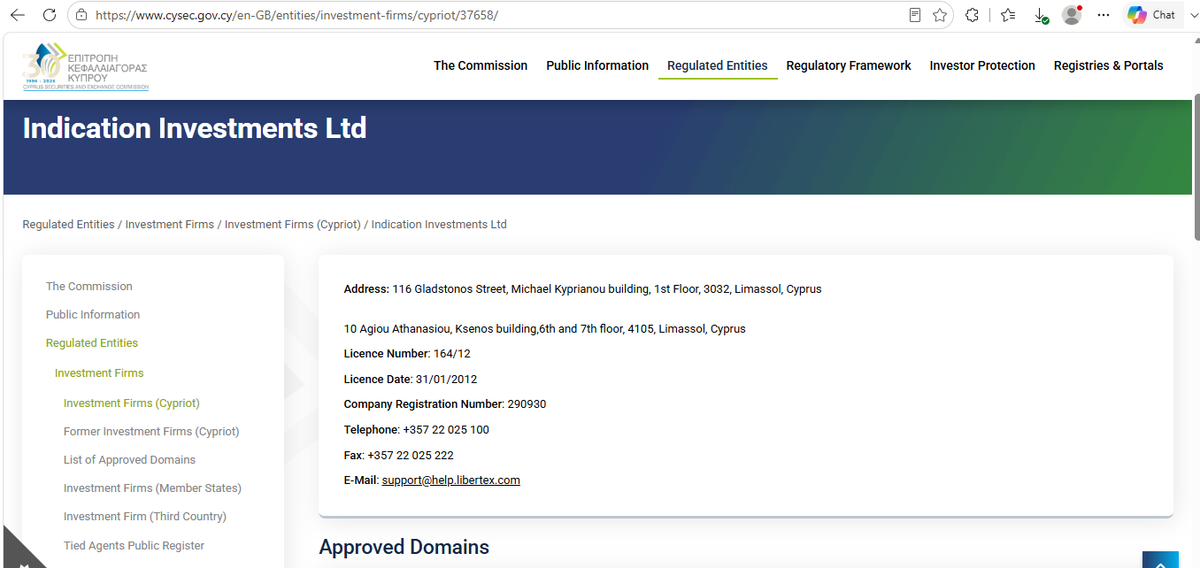Screen dimensions: 1200x568
Task: Click Regulated Entities breadcrumb link
Action: 68,224
